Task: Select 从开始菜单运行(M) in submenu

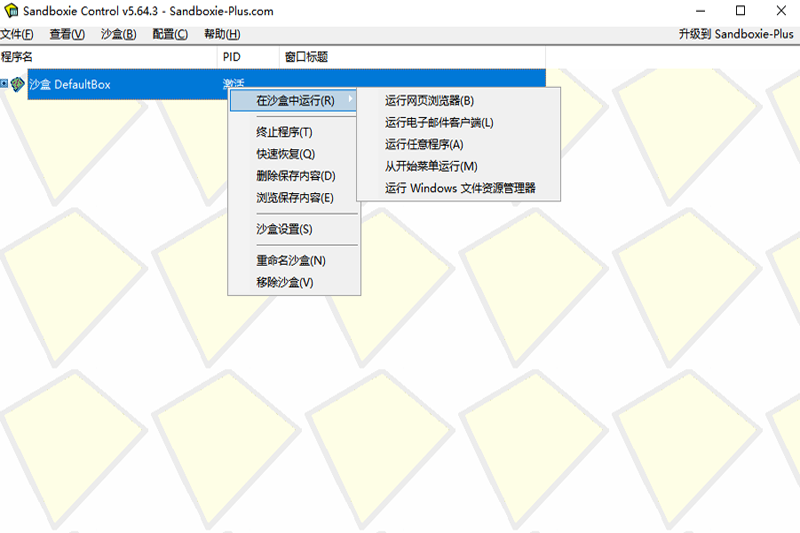Action: 458,167
